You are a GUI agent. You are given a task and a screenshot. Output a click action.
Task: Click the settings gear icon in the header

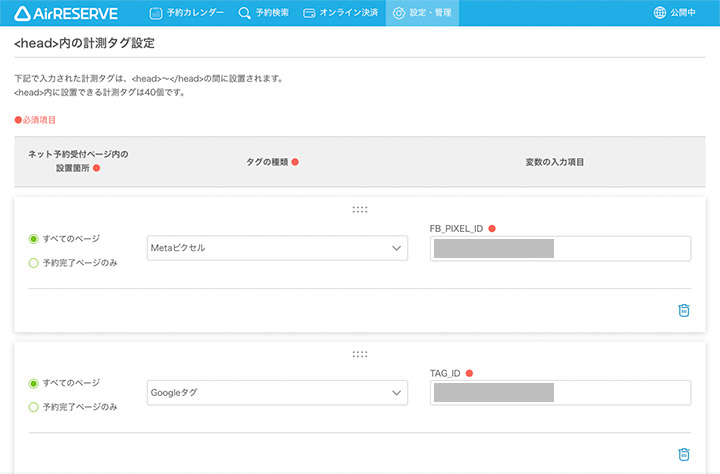pos(399,13)
